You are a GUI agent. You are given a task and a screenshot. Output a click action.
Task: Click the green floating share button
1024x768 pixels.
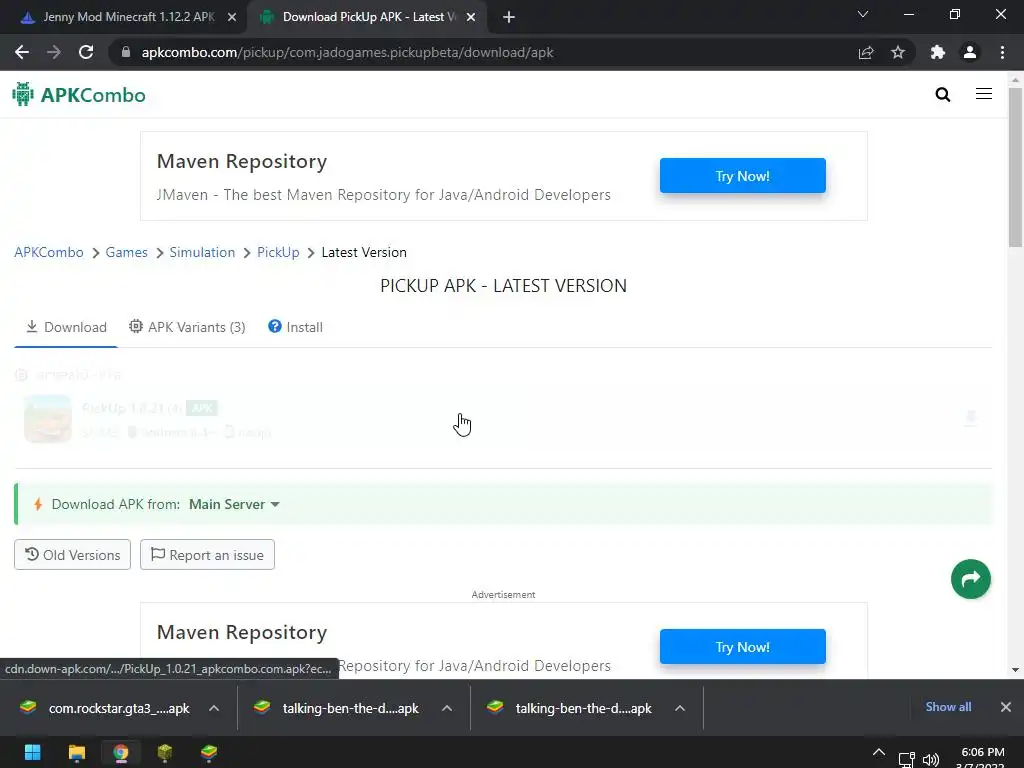tap(970, 579)
